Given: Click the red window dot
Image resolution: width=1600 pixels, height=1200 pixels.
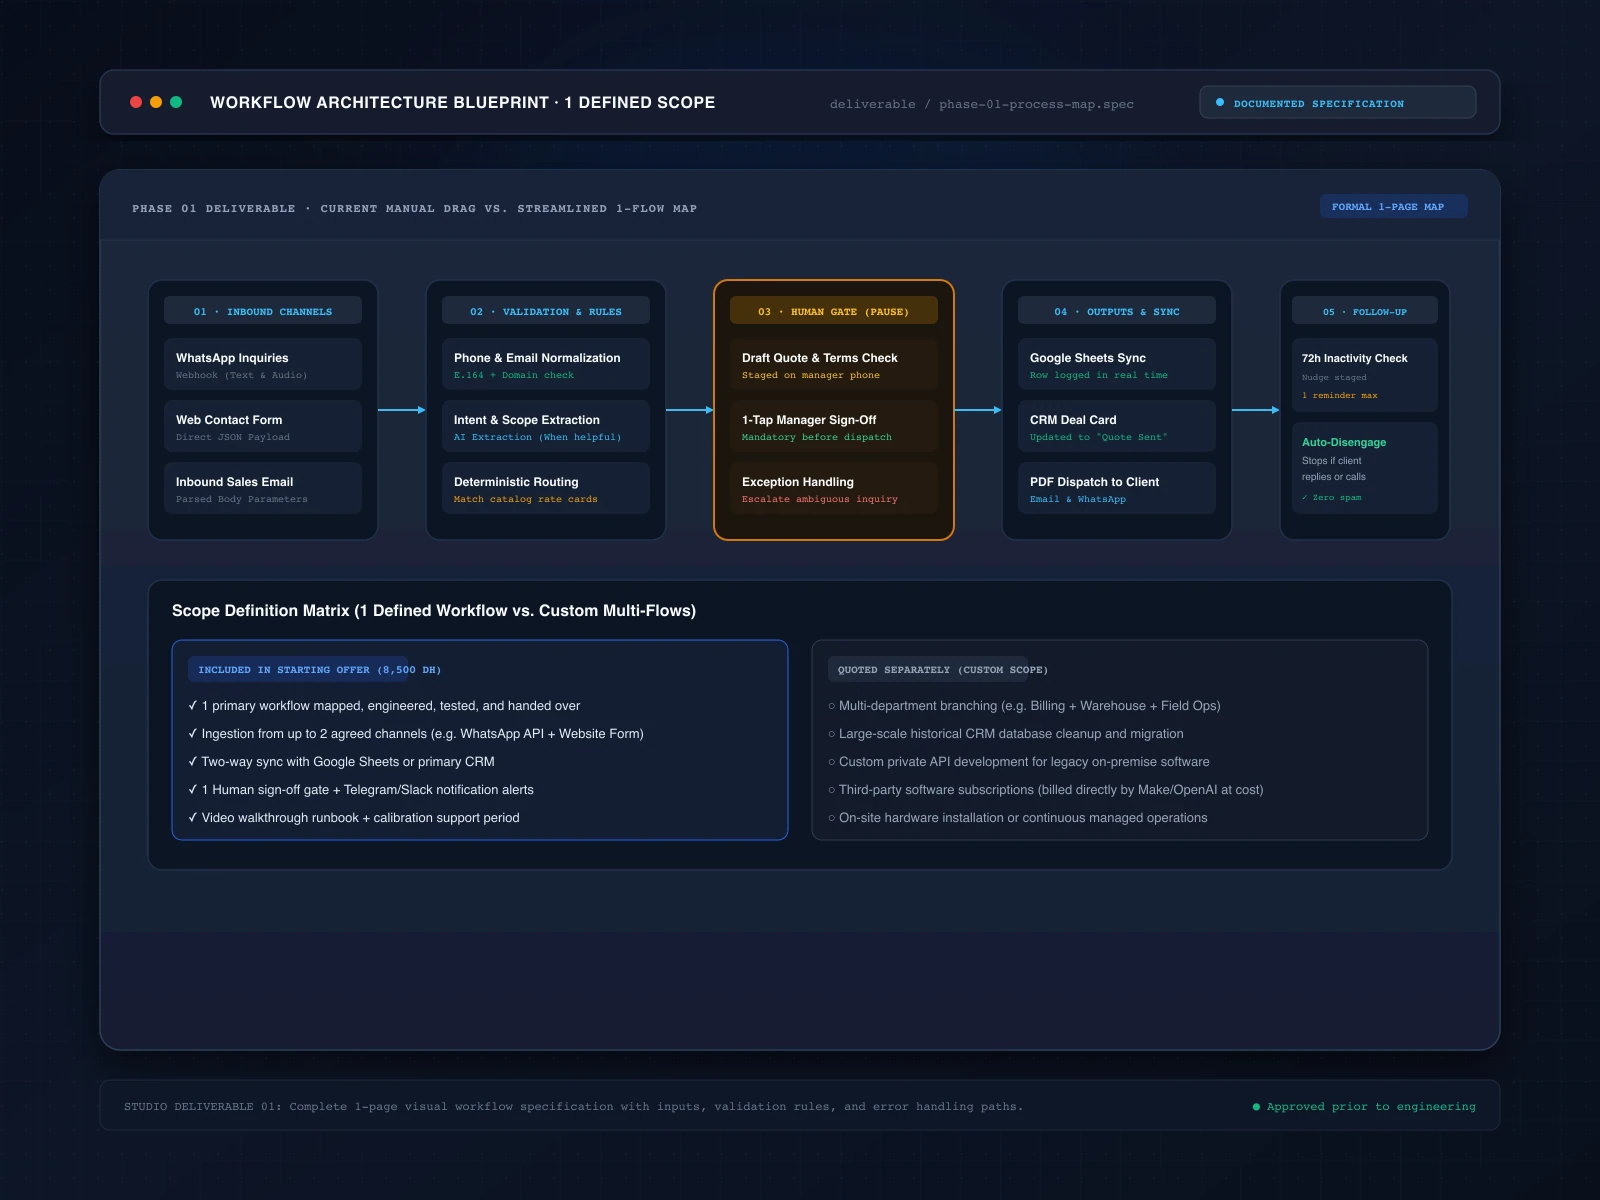Looking at the screenshot, I should [136, 102].
